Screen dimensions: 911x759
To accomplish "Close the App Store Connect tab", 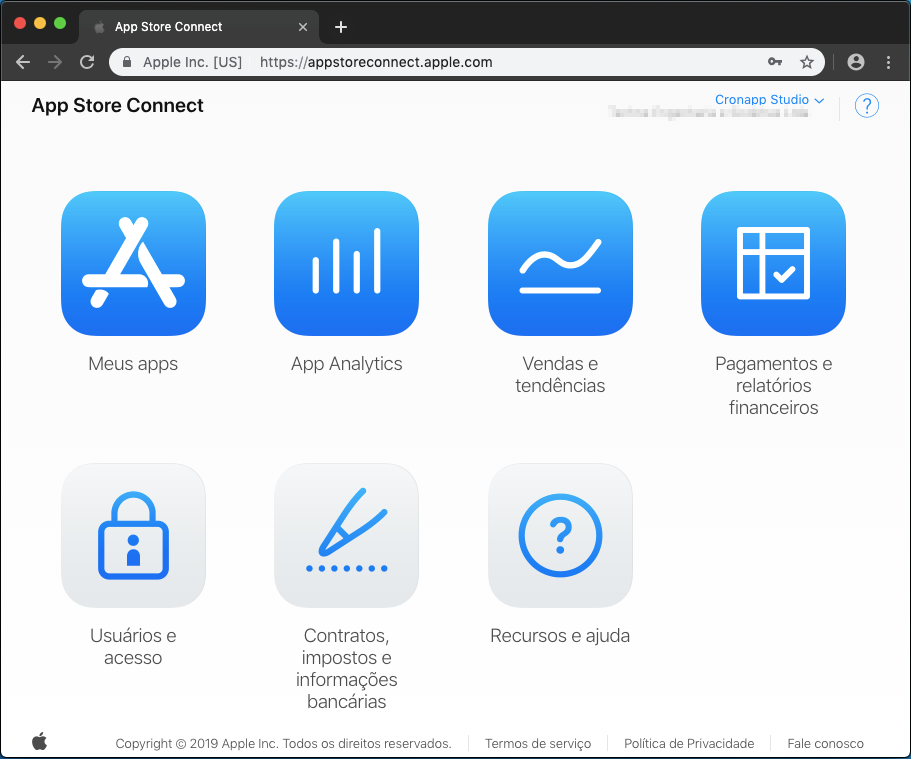I will coord(303,27).
